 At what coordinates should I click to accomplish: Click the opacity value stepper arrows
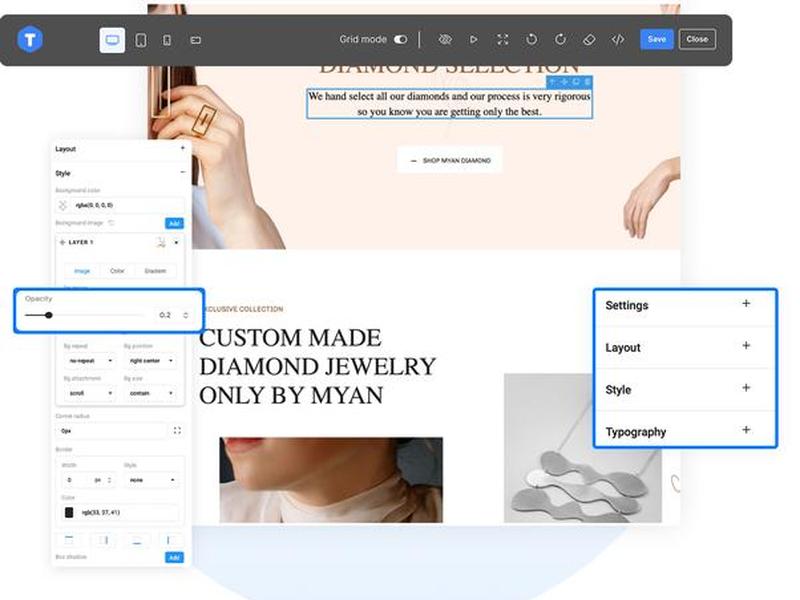click(x=186, y=315)
